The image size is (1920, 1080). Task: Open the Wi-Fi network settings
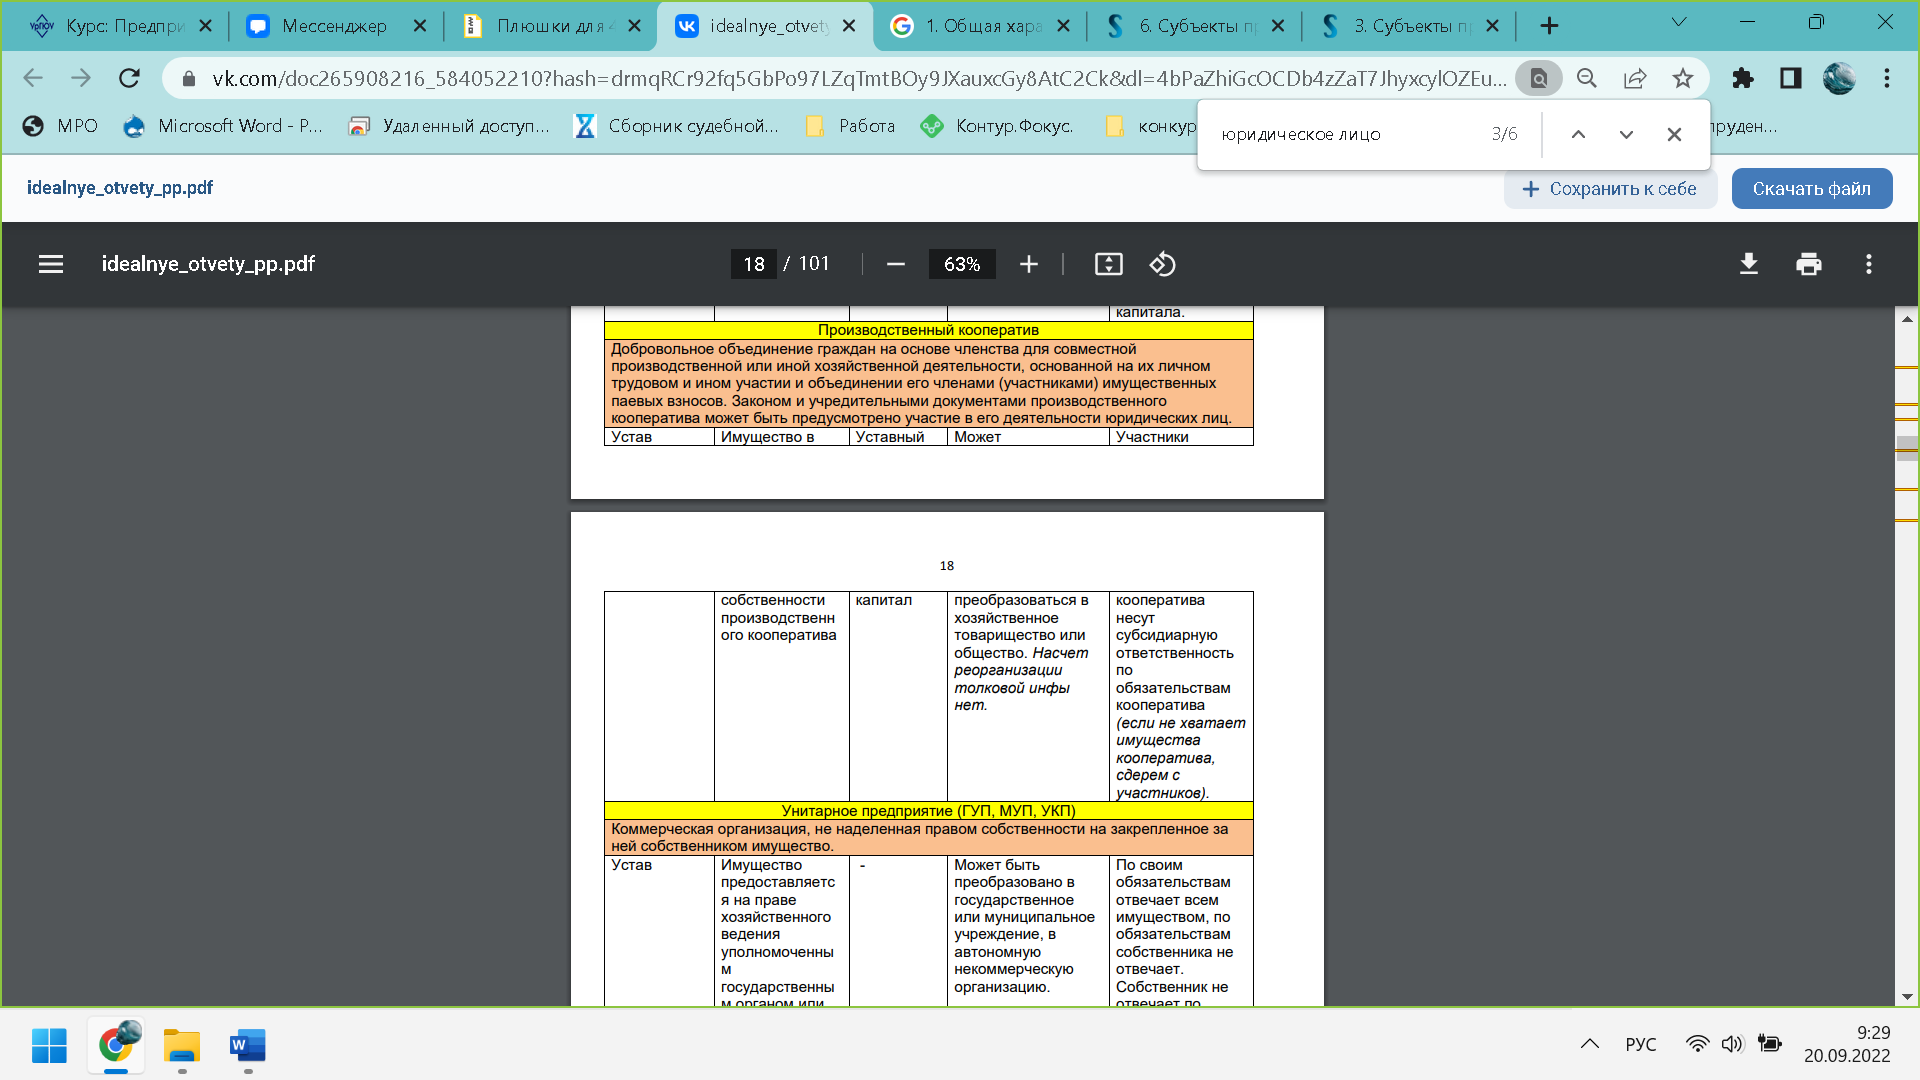coord(1697,1044)
